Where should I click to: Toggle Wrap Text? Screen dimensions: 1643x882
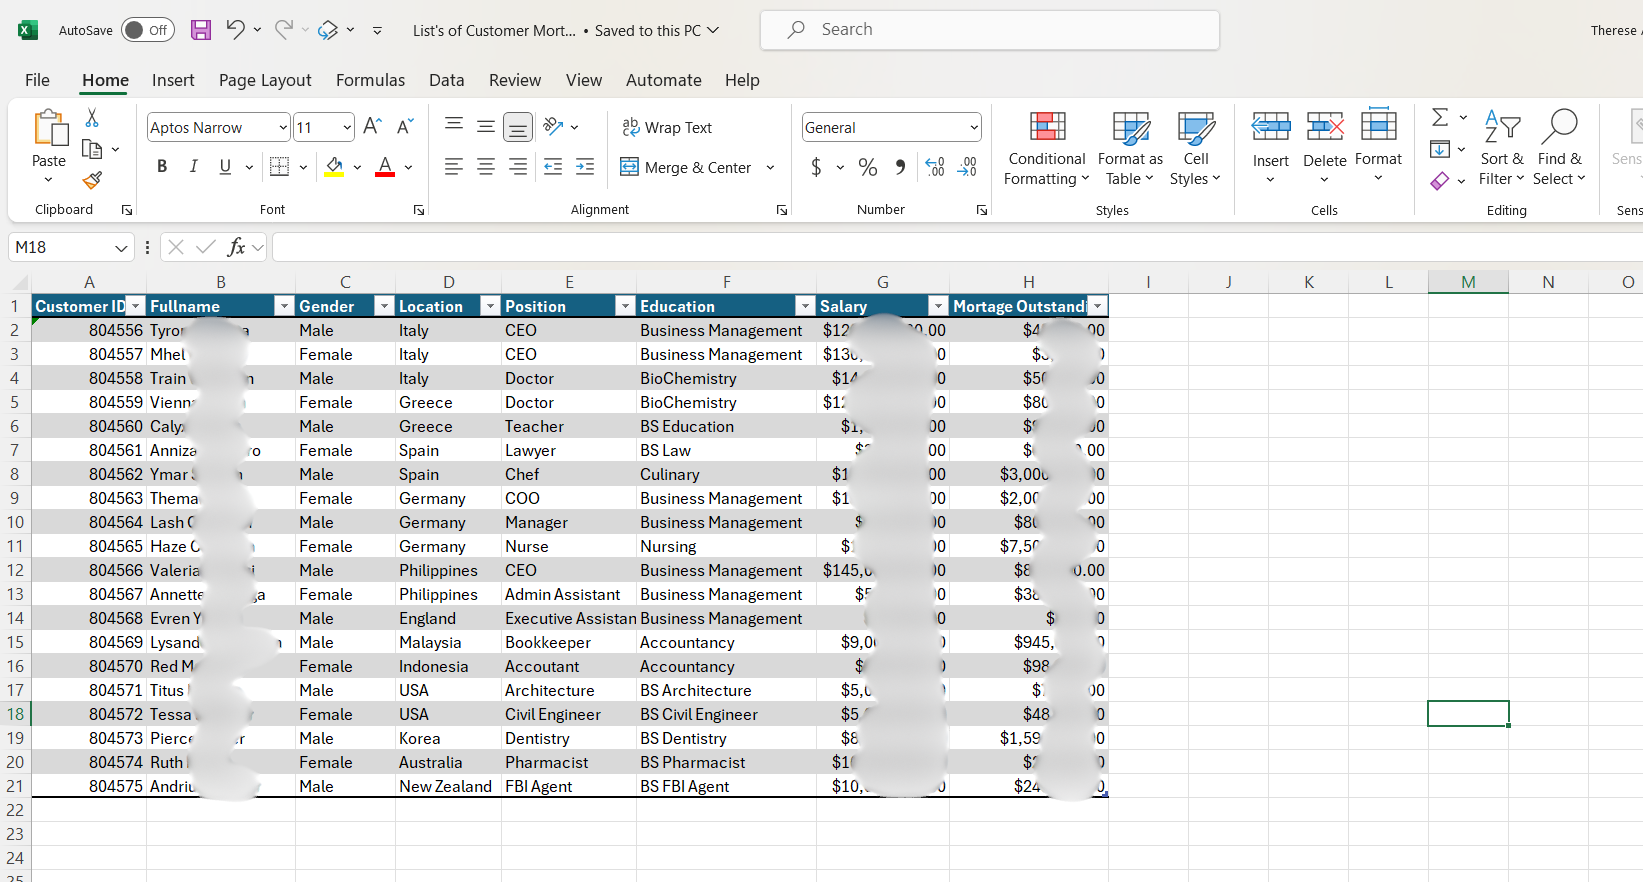(667, 127)
